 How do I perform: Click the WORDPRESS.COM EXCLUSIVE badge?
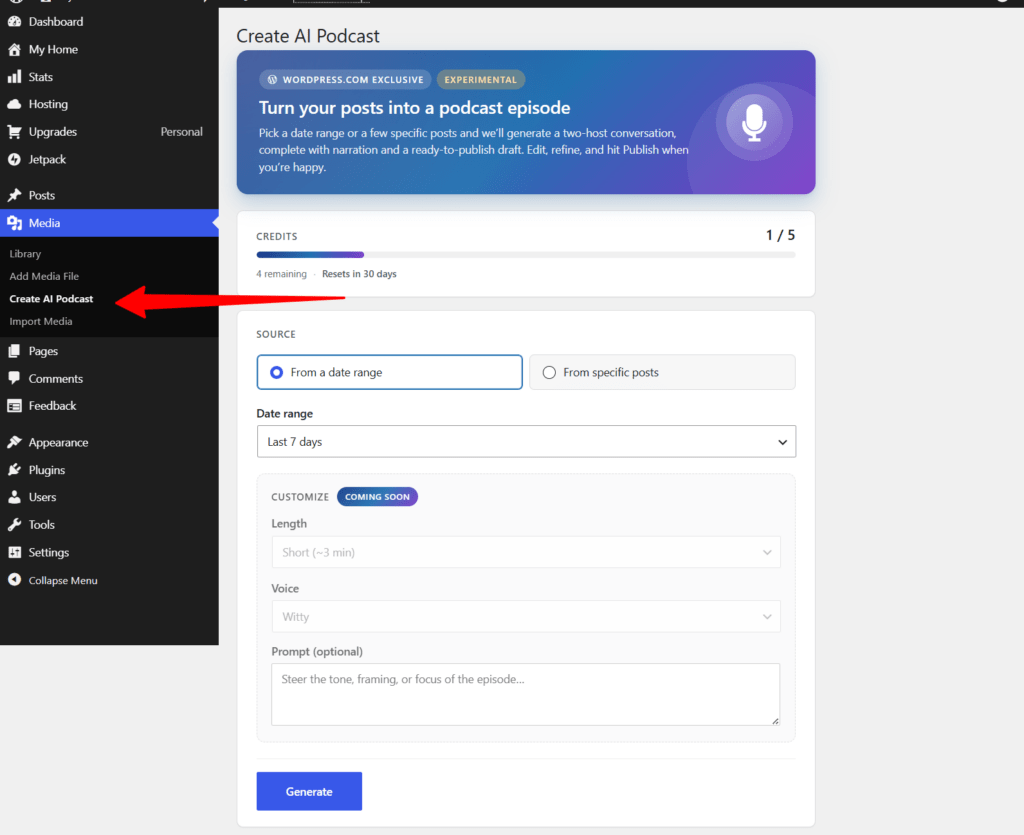point(345,80)
